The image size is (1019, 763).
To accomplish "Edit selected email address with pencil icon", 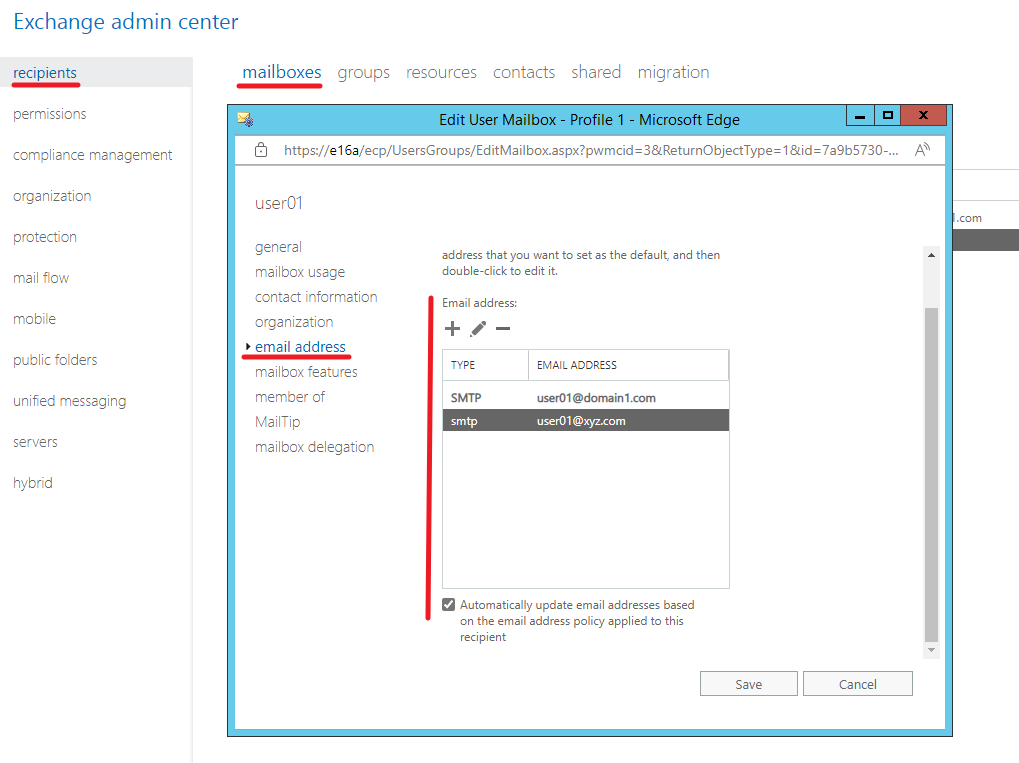I will tap(478, 329).
